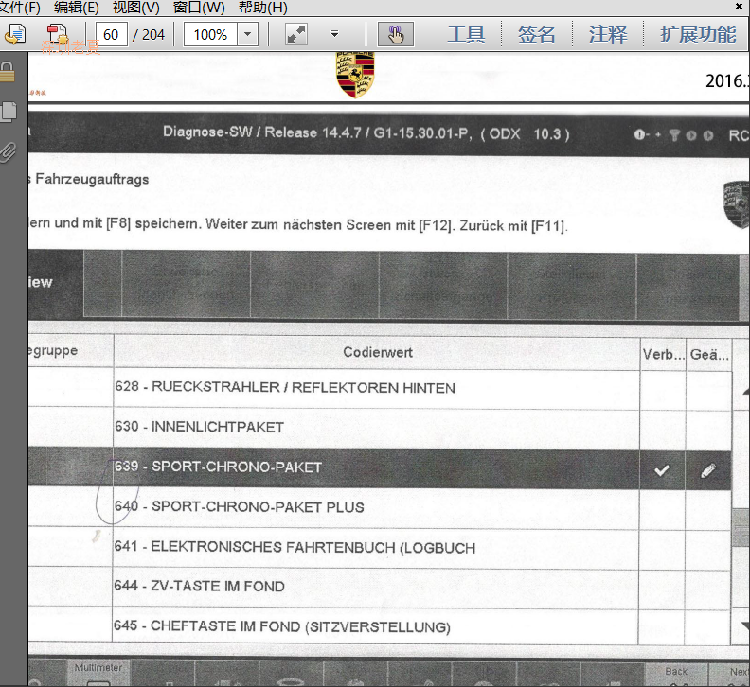Open the page thumbnails sidebar icon
This screenshot has width=750, height=687.
click(9, 111)
